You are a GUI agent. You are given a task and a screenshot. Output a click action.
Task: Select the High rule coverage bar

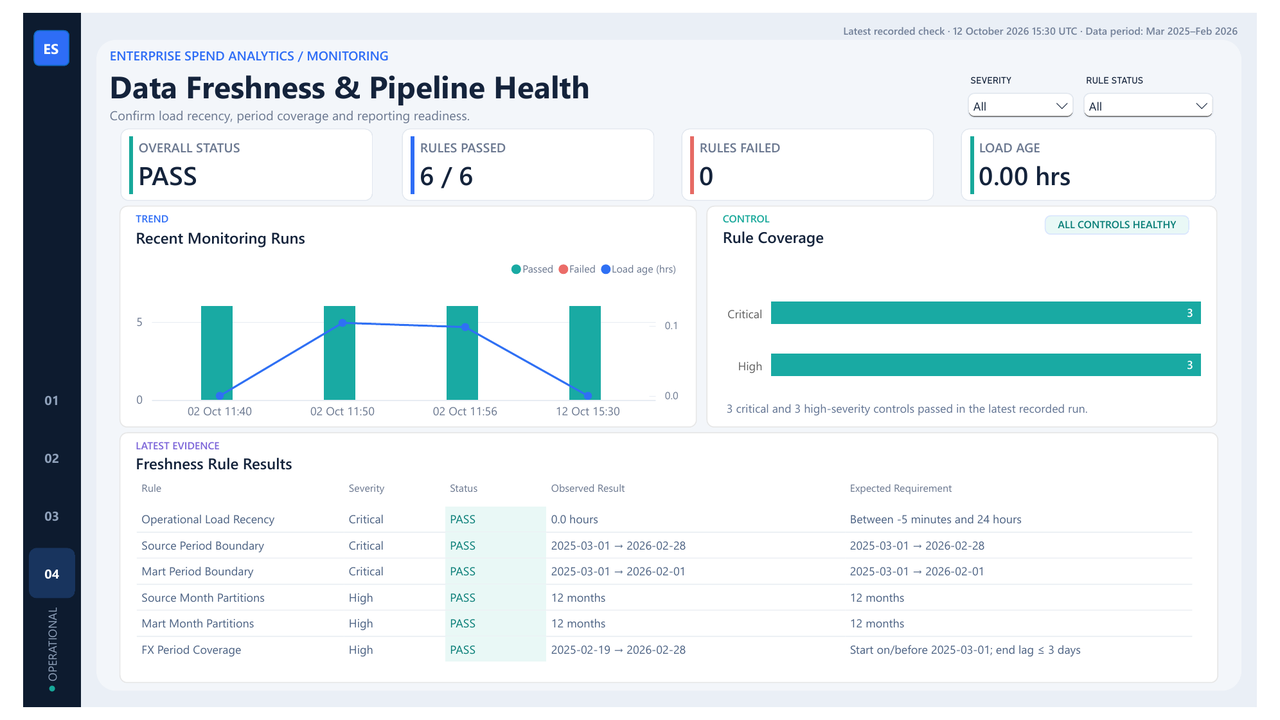tap(986, 365)
